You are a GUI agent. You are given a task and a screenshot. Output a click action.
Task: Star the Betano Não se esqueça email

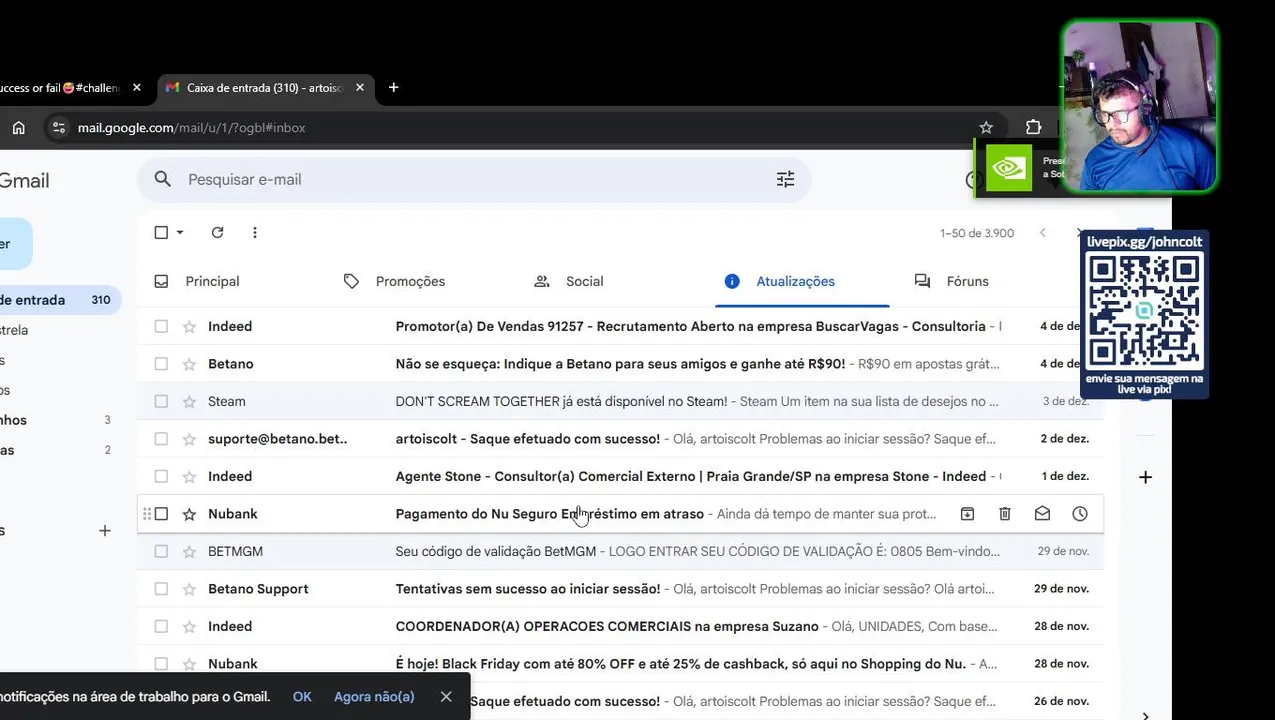[x=189, y=364]
